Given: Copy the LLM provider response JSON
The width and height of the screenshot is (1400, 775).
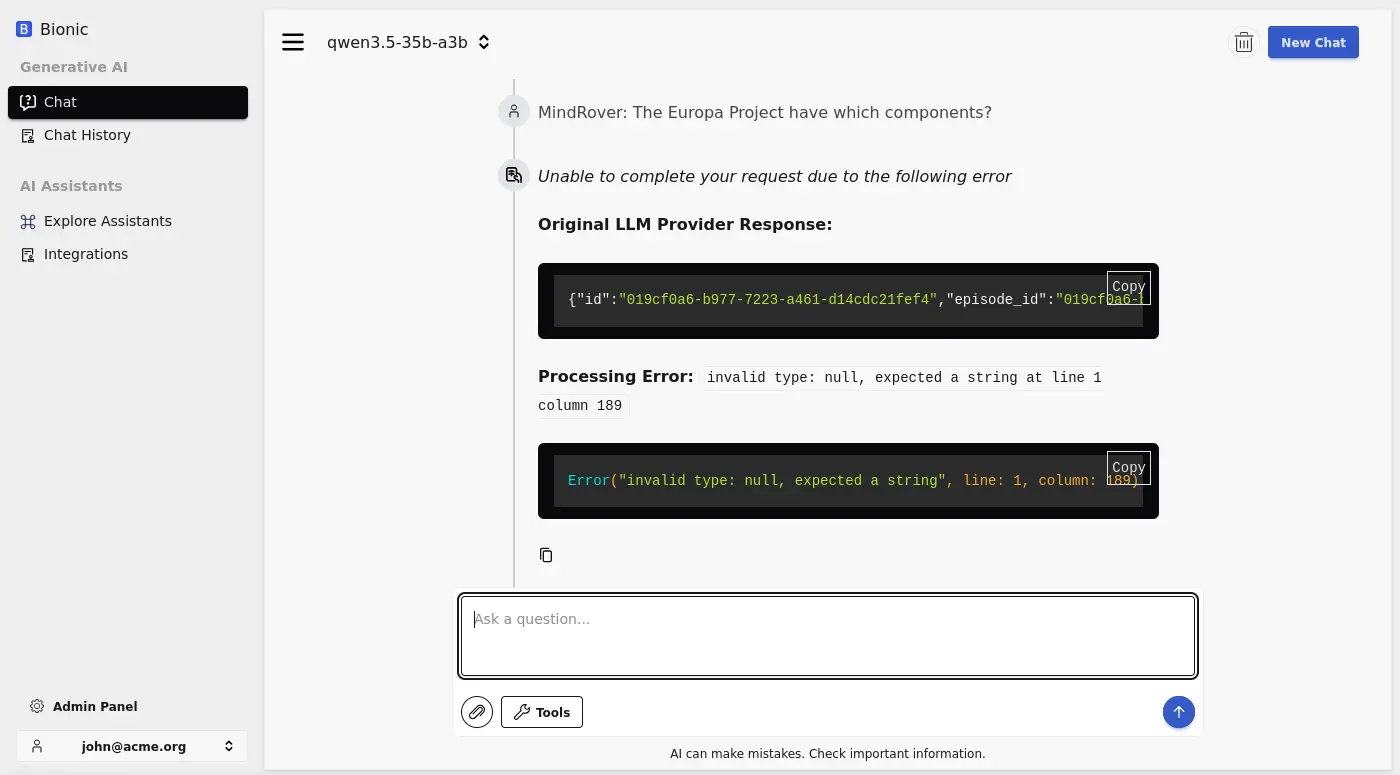Looking at the screenshot, I should 1128,287.
